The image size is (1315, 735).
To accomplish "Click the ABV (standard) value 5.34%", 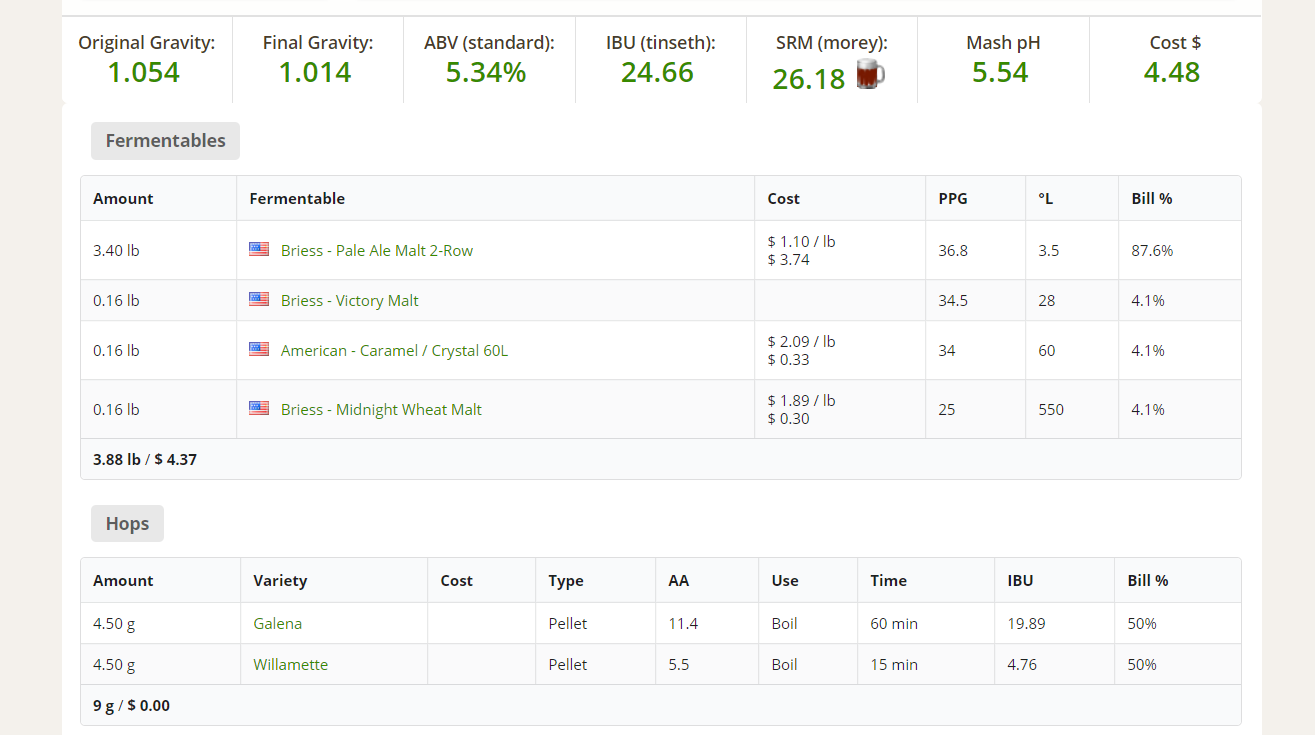I will 486,72.
